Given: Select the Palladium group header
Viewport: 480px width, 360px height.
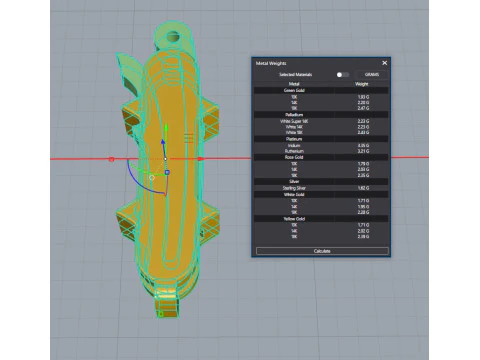Looking at the screenshot, I should coord(321,115).
